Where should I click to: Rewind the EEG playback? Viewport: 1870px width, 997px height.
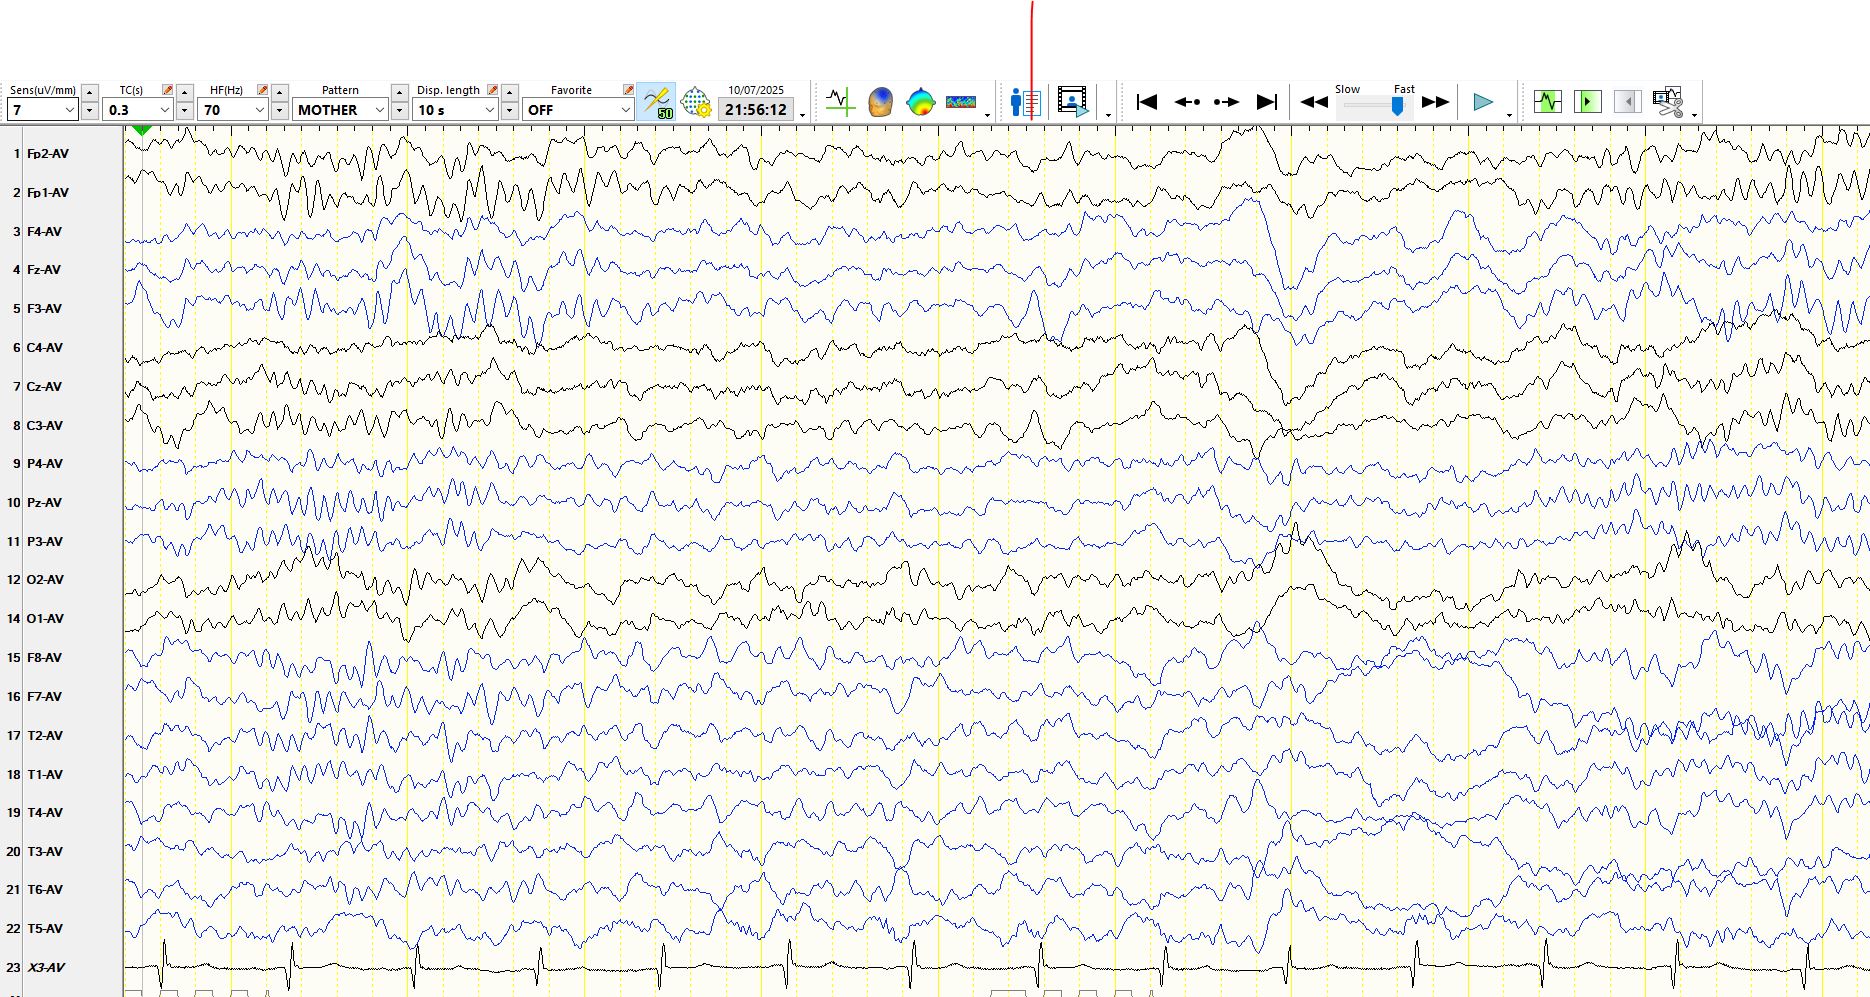tap(1314, 102)
